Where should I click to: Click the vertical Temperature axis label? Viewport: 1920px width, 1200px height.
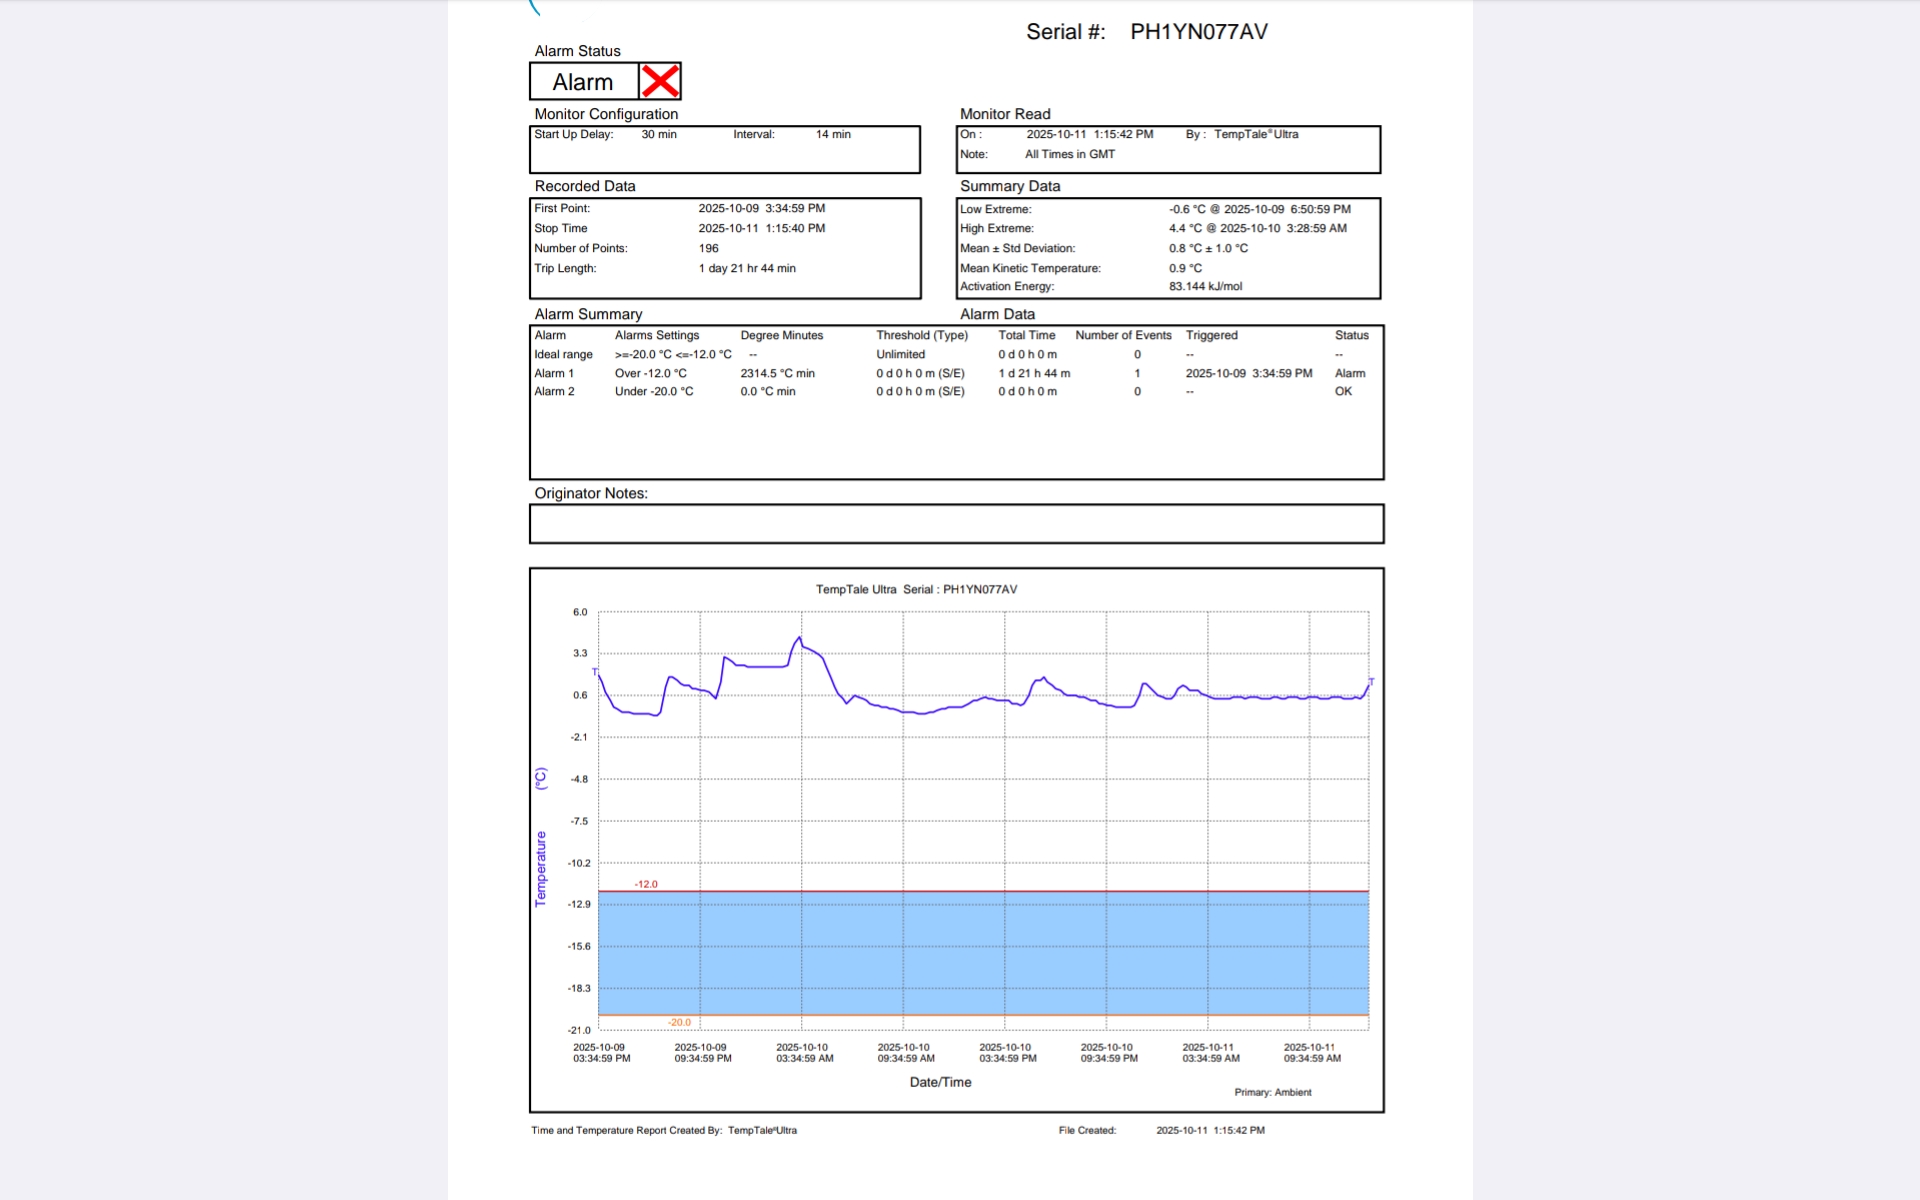(x=541, y=868)
